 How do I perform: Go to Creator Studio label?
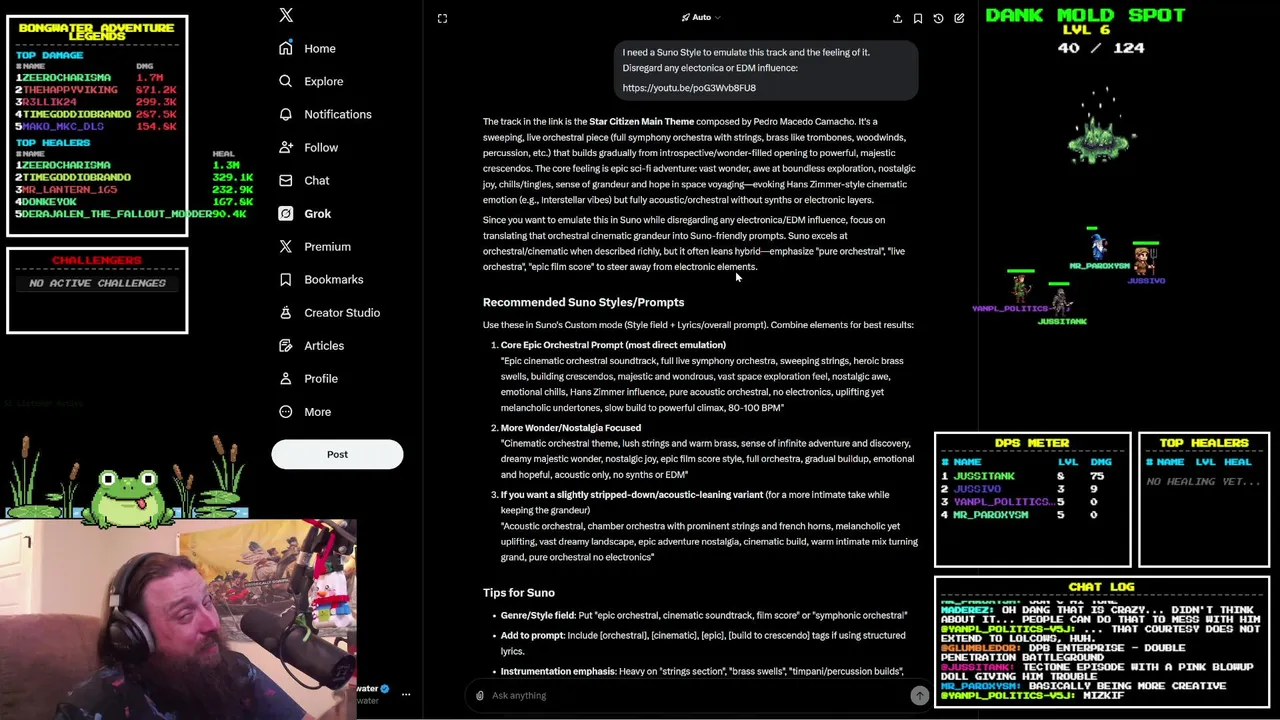pos(342,312)
